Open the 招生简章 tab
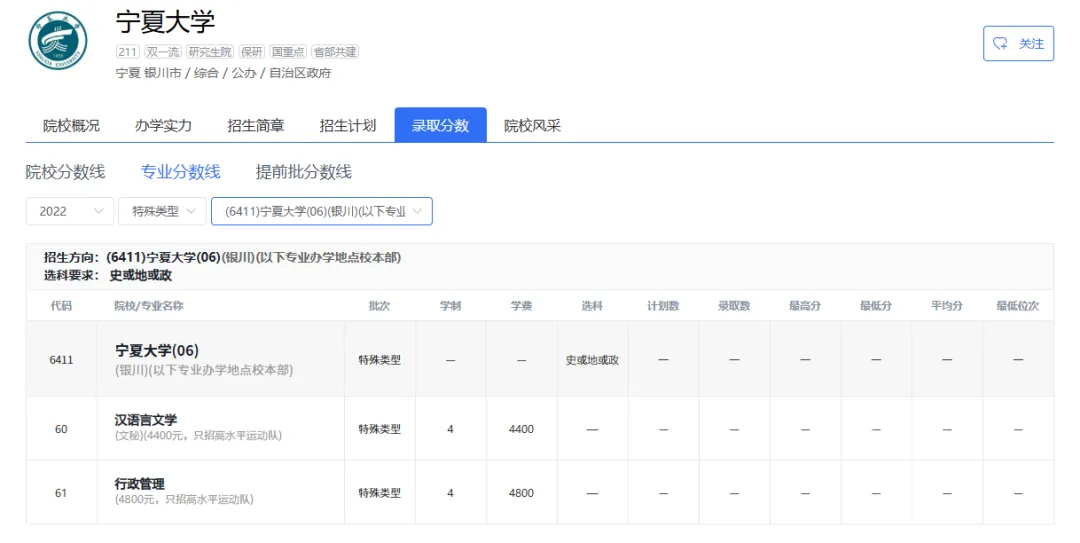The height and width of the screenshot is (543, 1080). click(x=256, y=125)
